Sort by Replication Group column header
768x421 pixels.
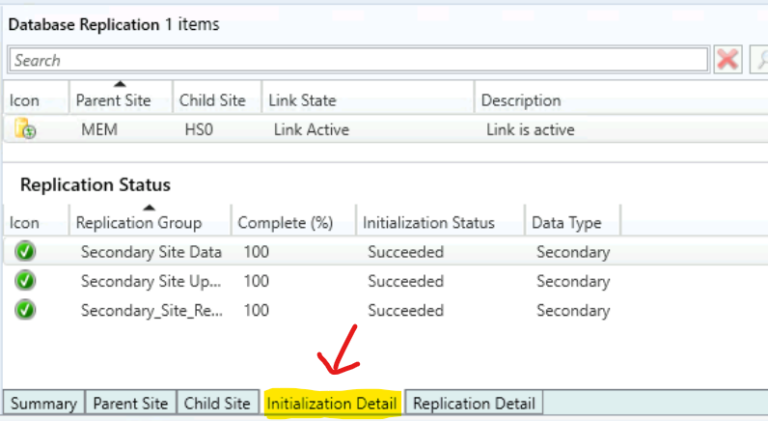[138, 223]
